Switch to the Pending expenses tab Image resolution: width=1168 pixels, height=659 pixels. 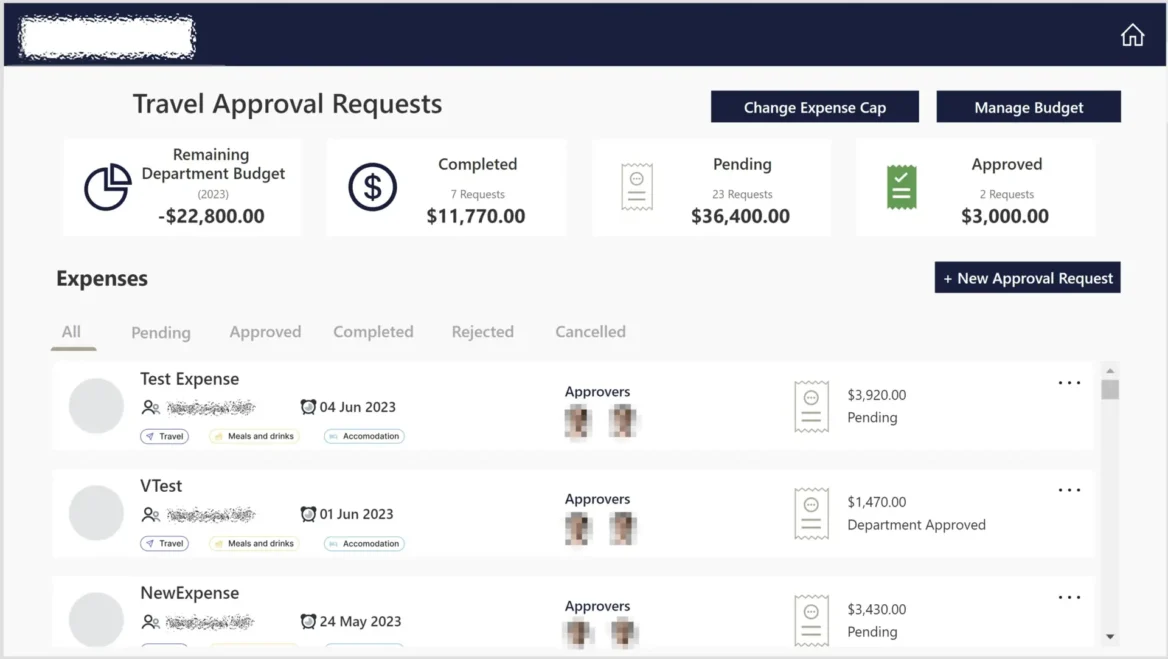click(x=160, y=332)
